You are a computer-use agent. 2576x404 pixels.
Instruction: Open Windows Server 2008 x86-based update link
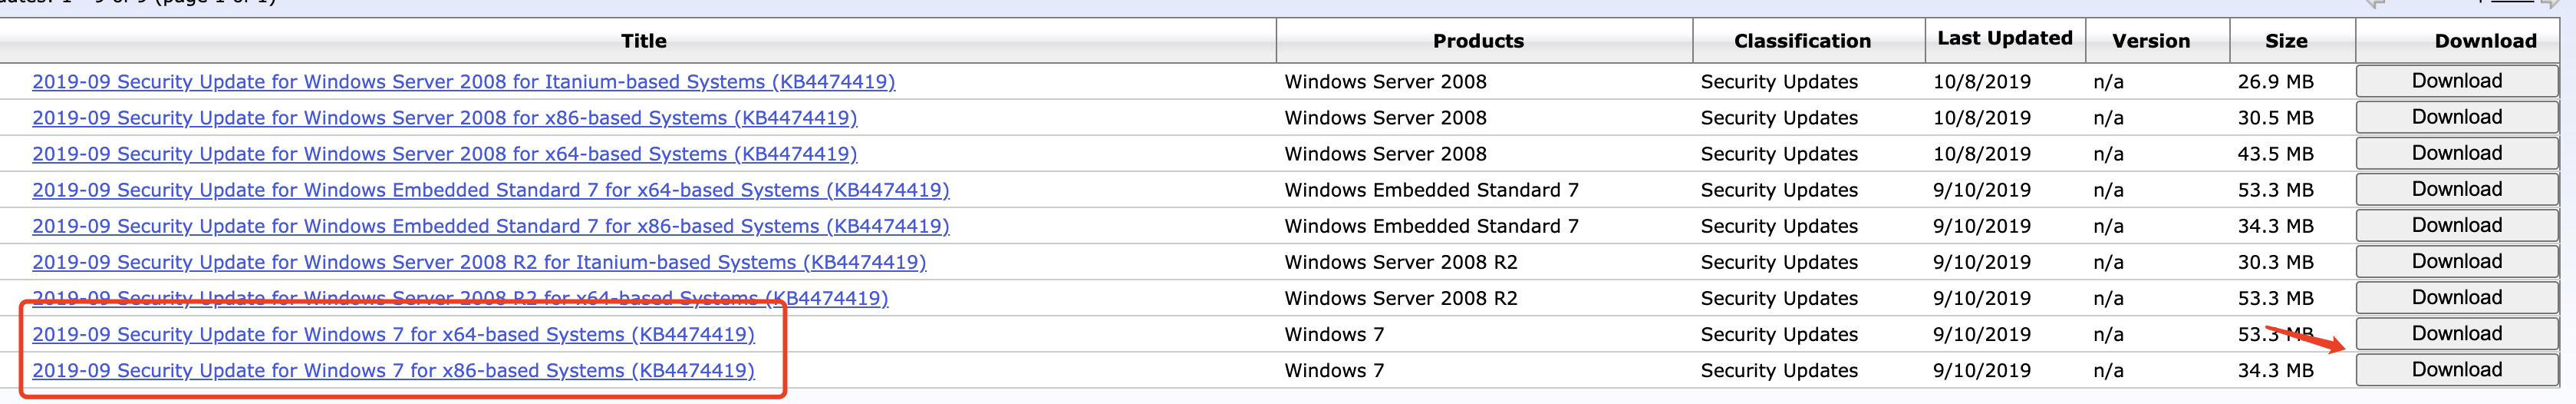[444, 118]
